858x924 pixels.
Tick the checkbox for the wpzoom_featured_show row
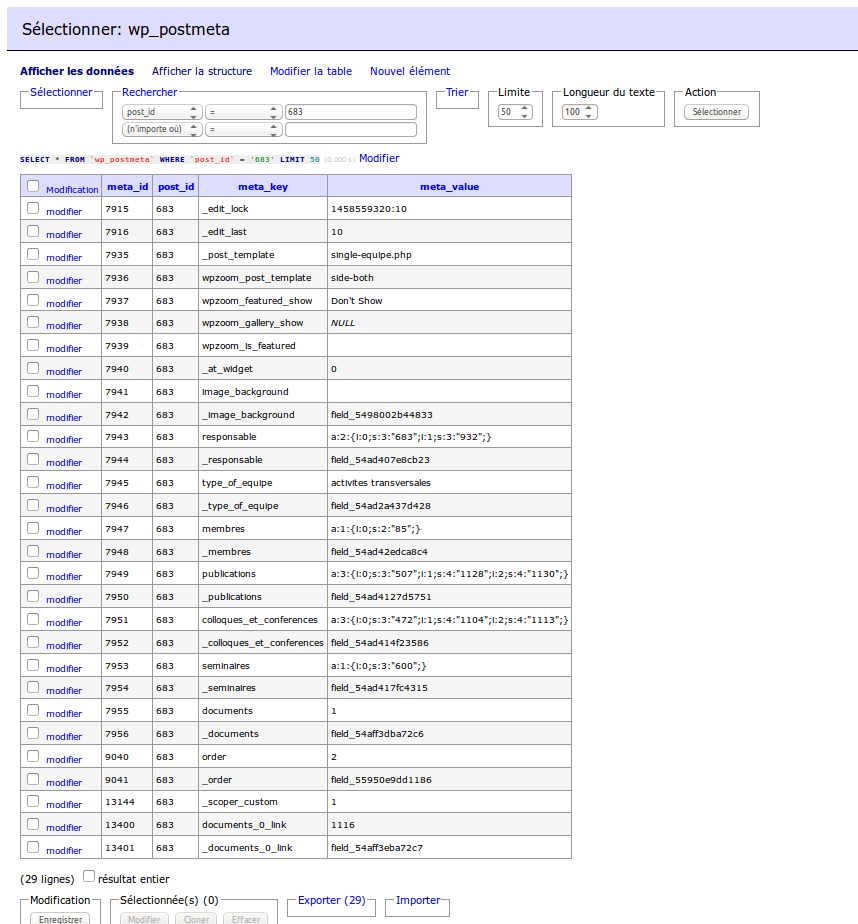click(x=33, y=300)
